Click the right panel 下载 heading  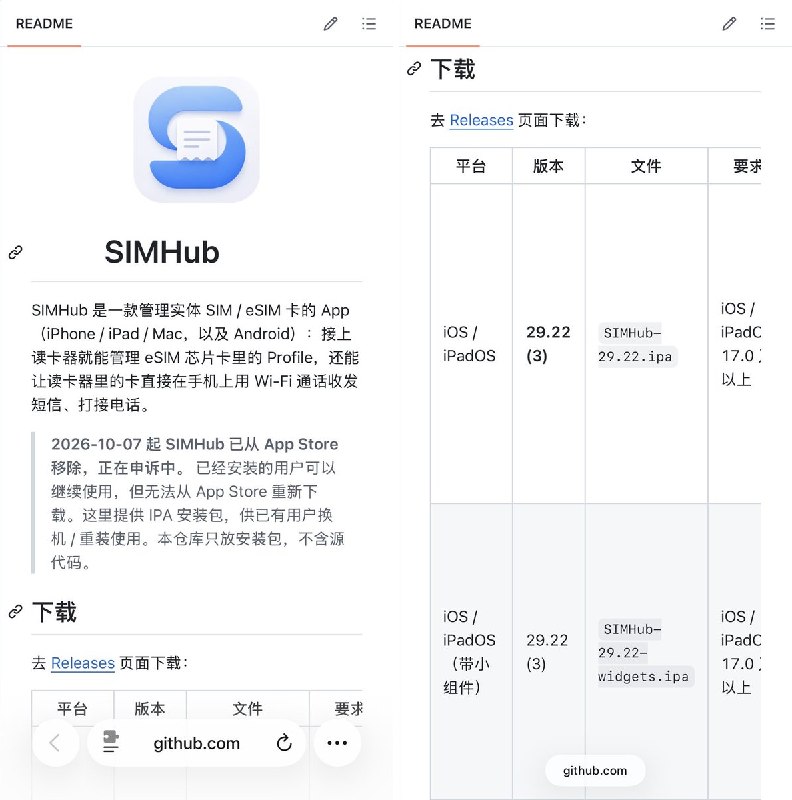click(453, 68)
